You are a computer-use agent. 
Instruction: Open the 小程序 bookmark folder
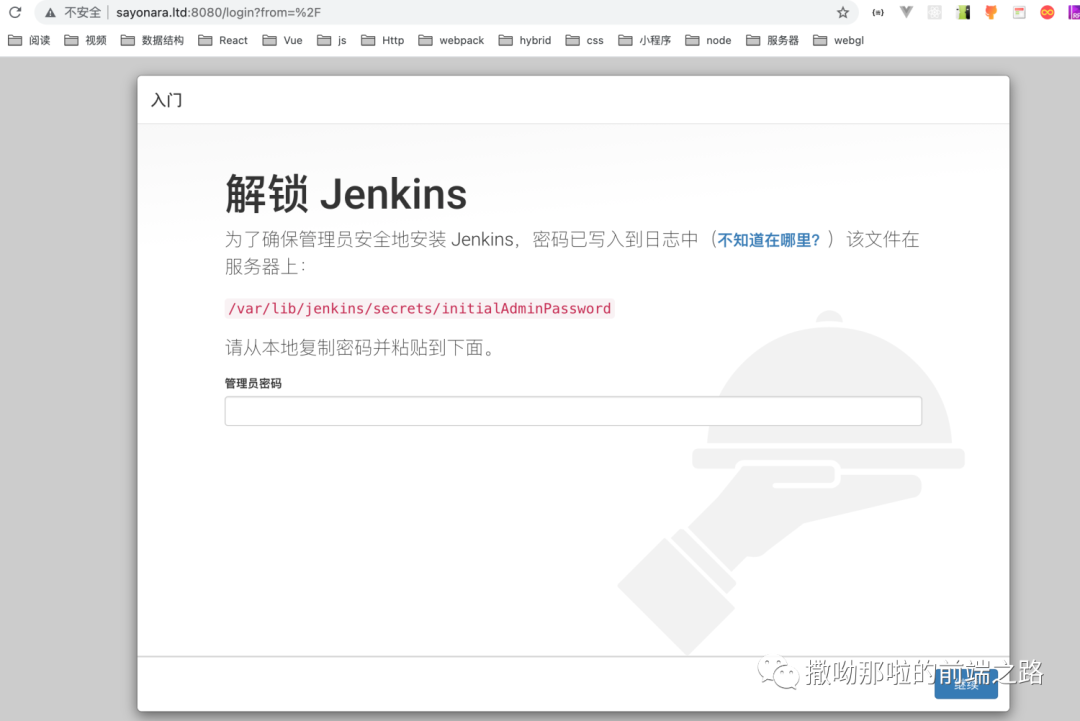644,41
